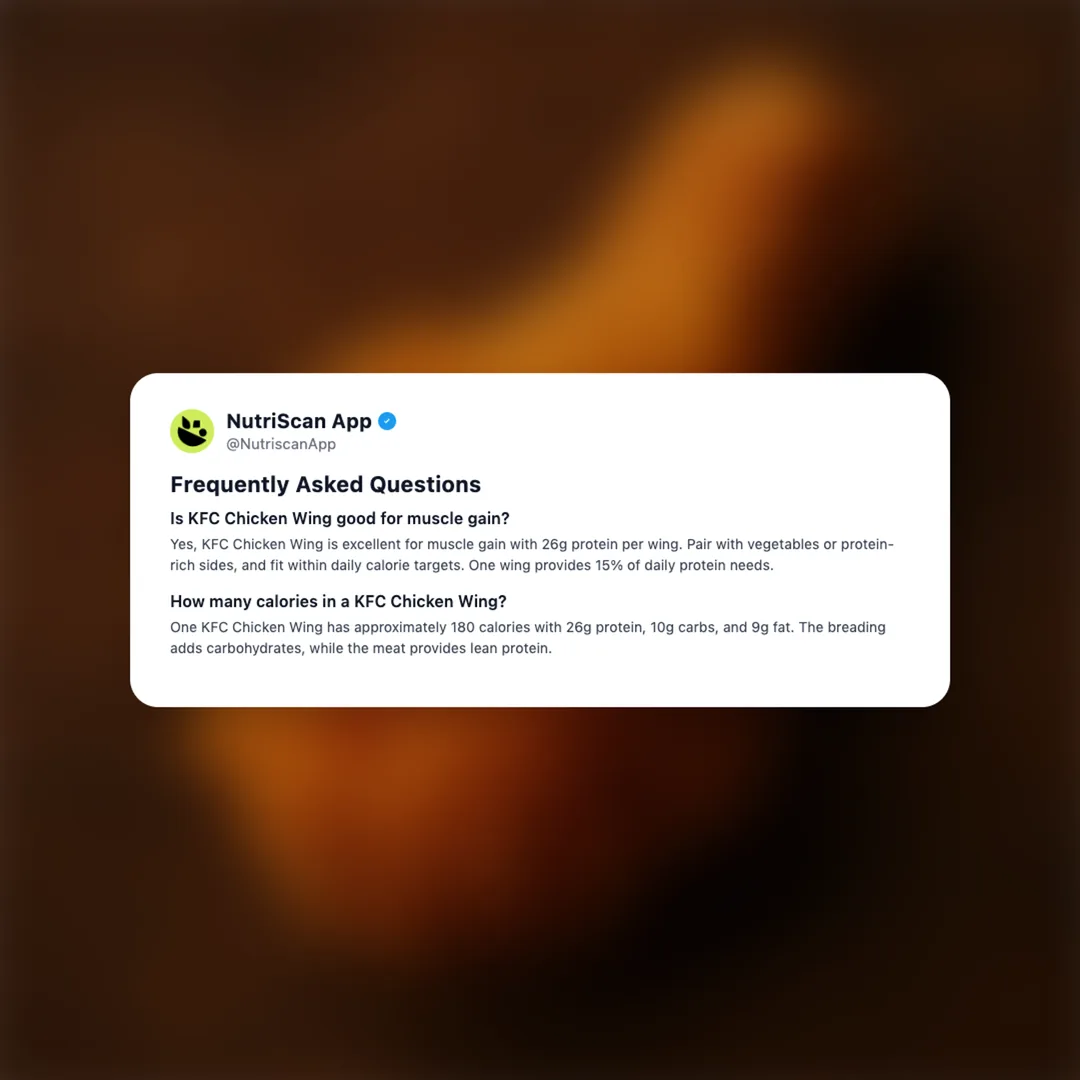Click answer text starting 'Yes, KFC Chicken Wing'
Screen dimensions: 1080x1080
[532, 554]
